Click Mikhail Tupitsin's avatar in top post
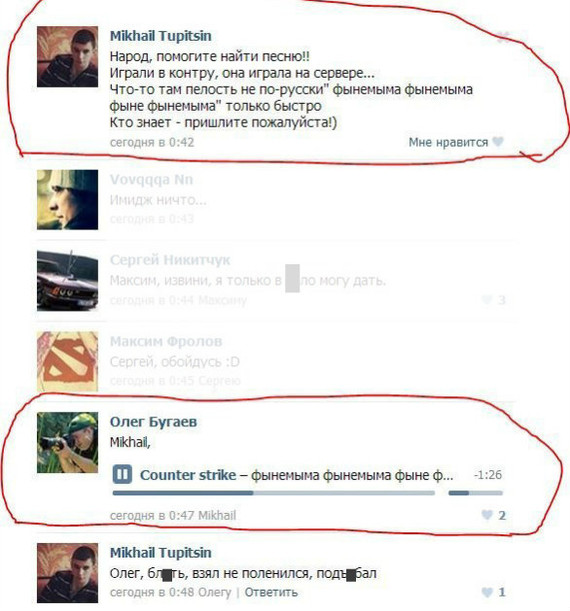Image resolution: width=570 pixels, height=611 pixels. click(x=67, y=57)
